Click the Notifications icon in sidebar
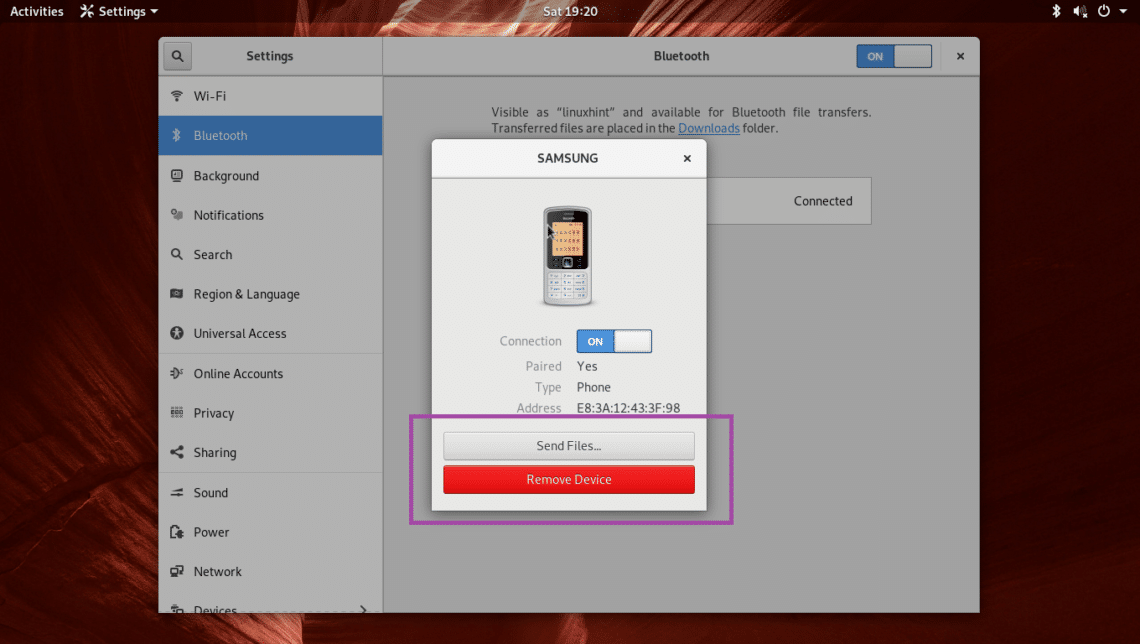Image resolution: width=1140 pixels, height=644 pixels. 177,214
